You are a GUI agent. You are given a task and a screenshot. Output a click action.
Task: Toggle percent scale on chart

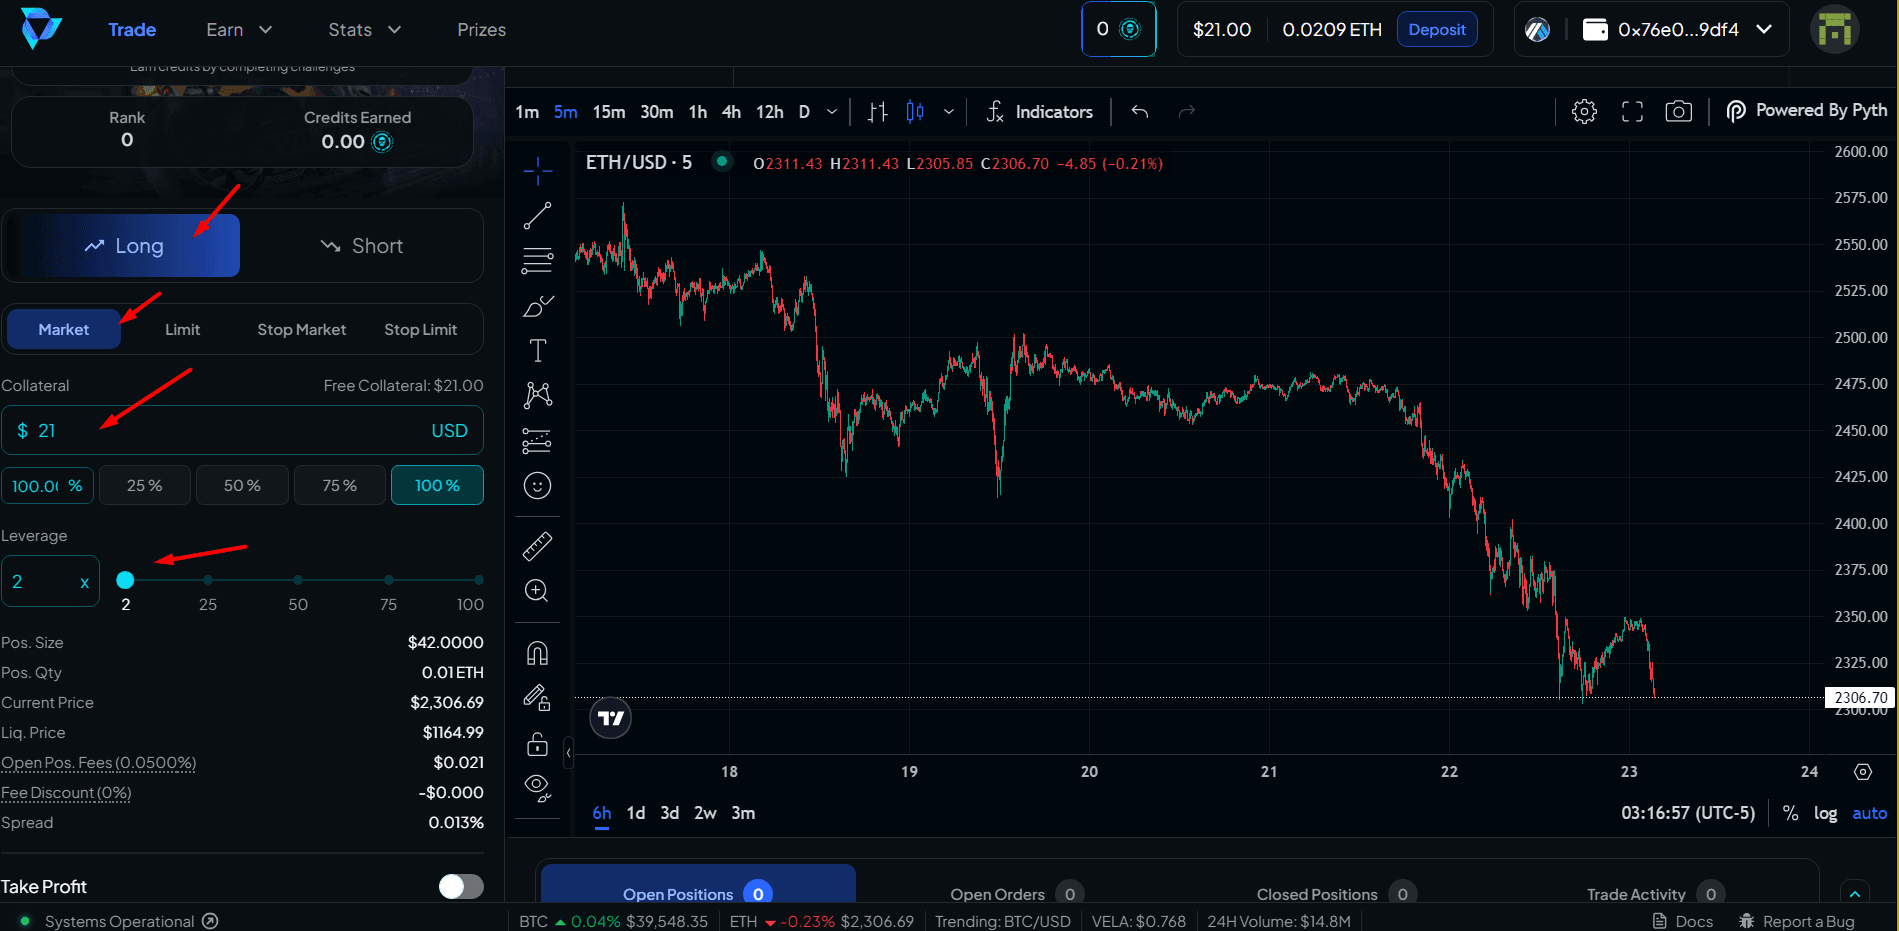pyautogui.click(x=1790, y=813)
